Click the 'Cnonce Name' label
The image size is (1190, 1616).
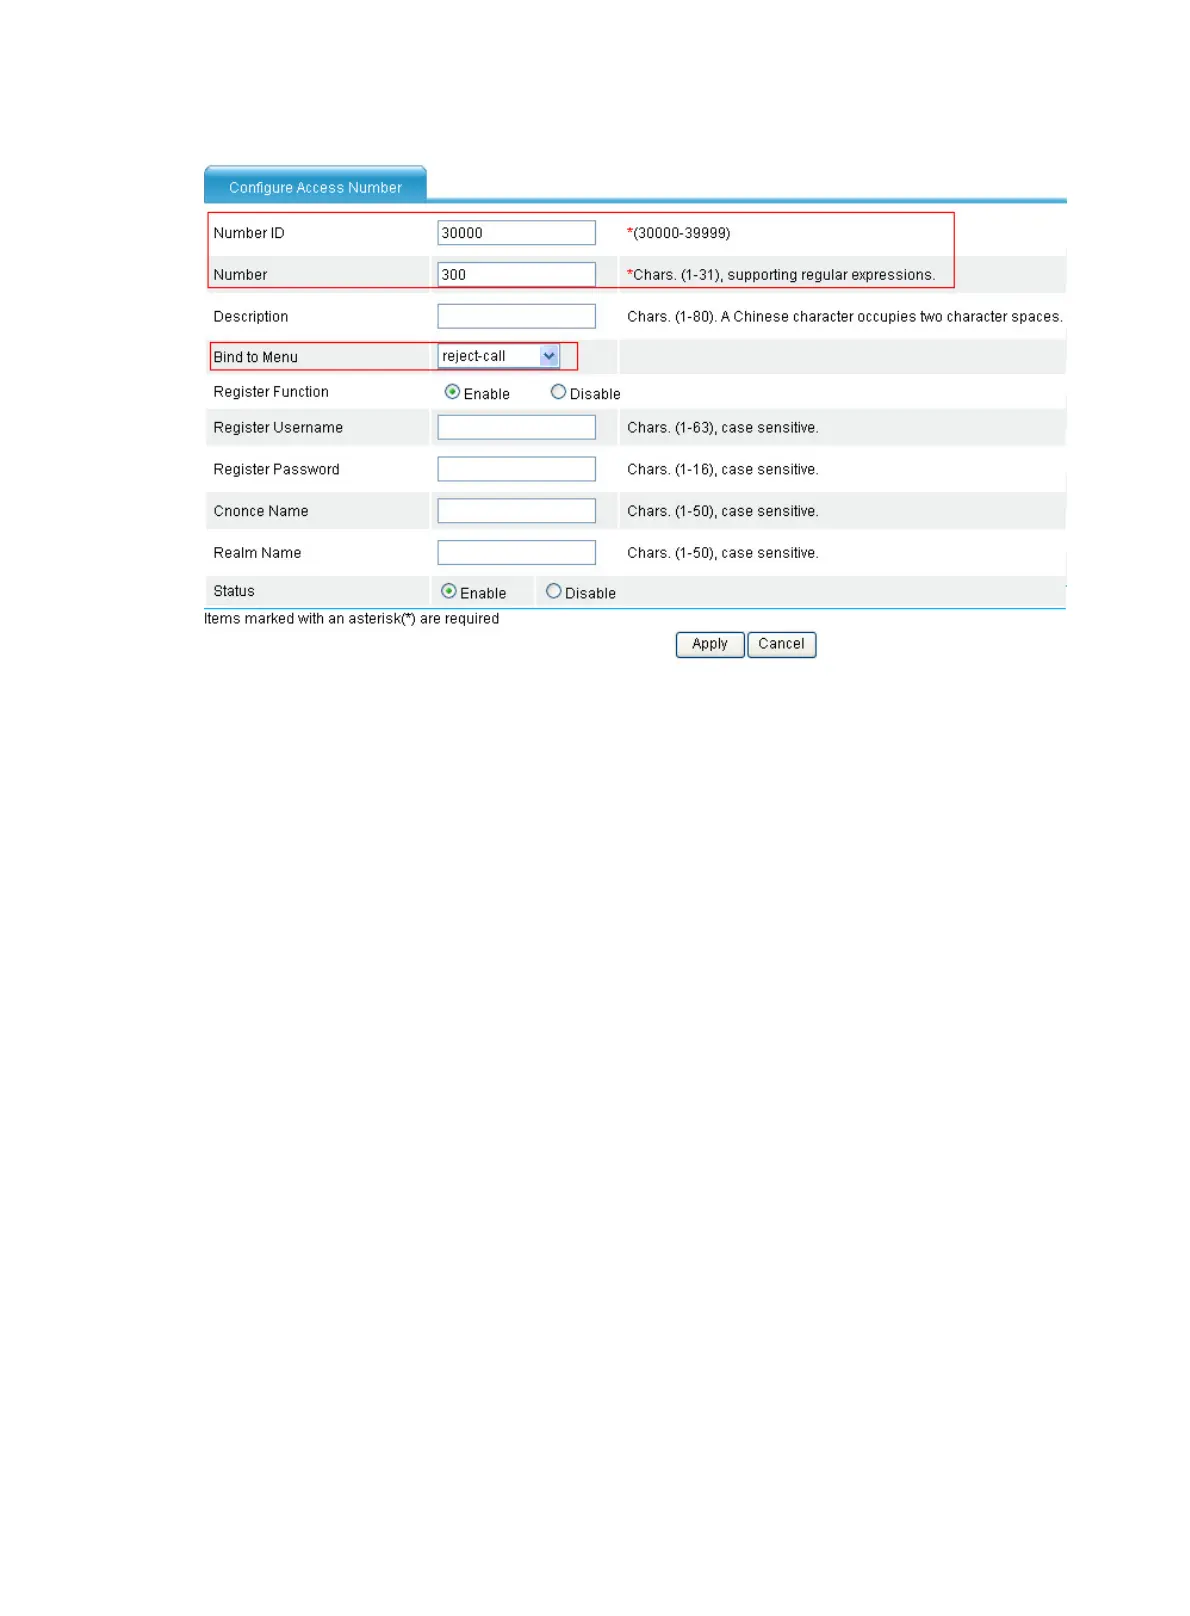[261, 511]
